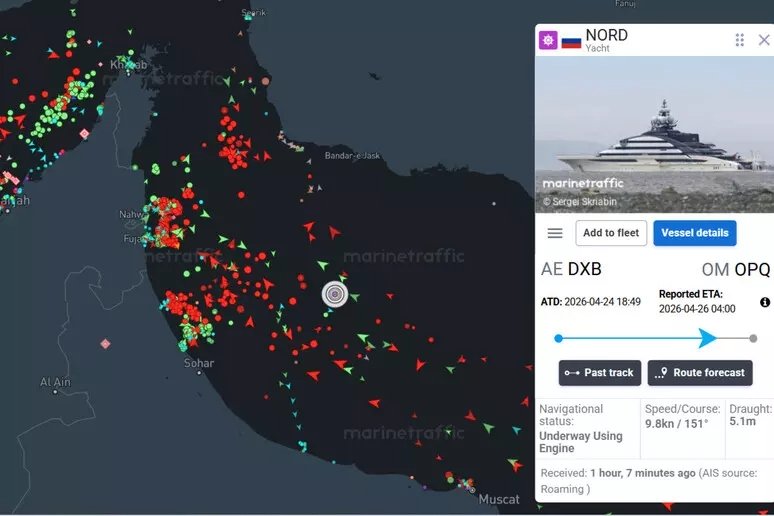Open the hamburger menu in vessel panel
Viewport: 774px width, 516px height.
coord(555,233)
